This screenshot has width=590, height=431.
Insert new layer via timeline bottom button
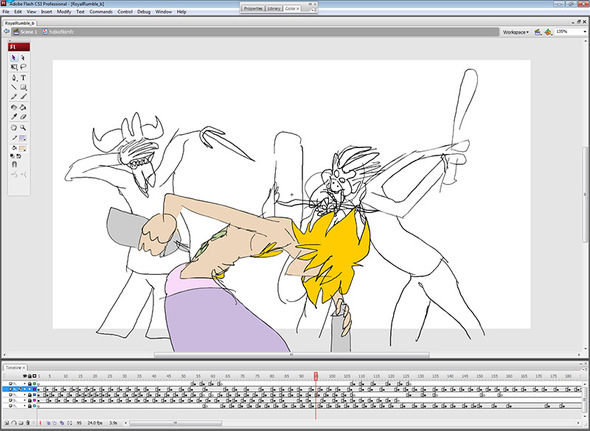click(x=7, y=423)
